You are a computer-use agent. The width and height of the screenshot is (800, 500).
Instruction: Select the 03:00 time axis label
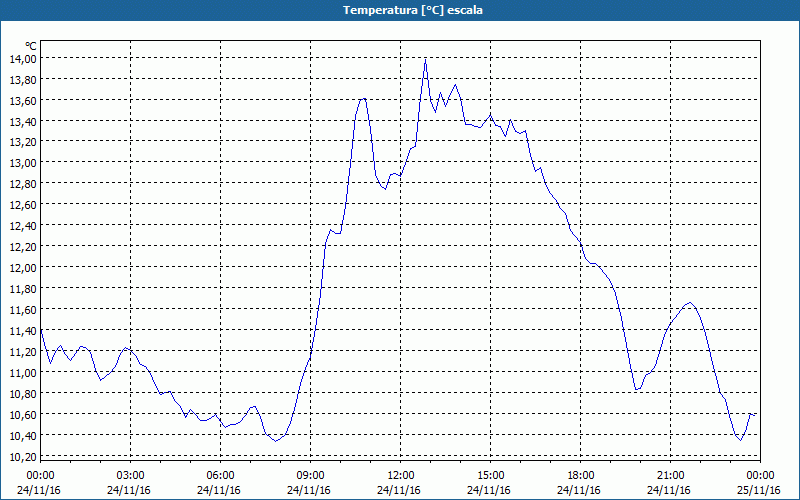(131, 476)
